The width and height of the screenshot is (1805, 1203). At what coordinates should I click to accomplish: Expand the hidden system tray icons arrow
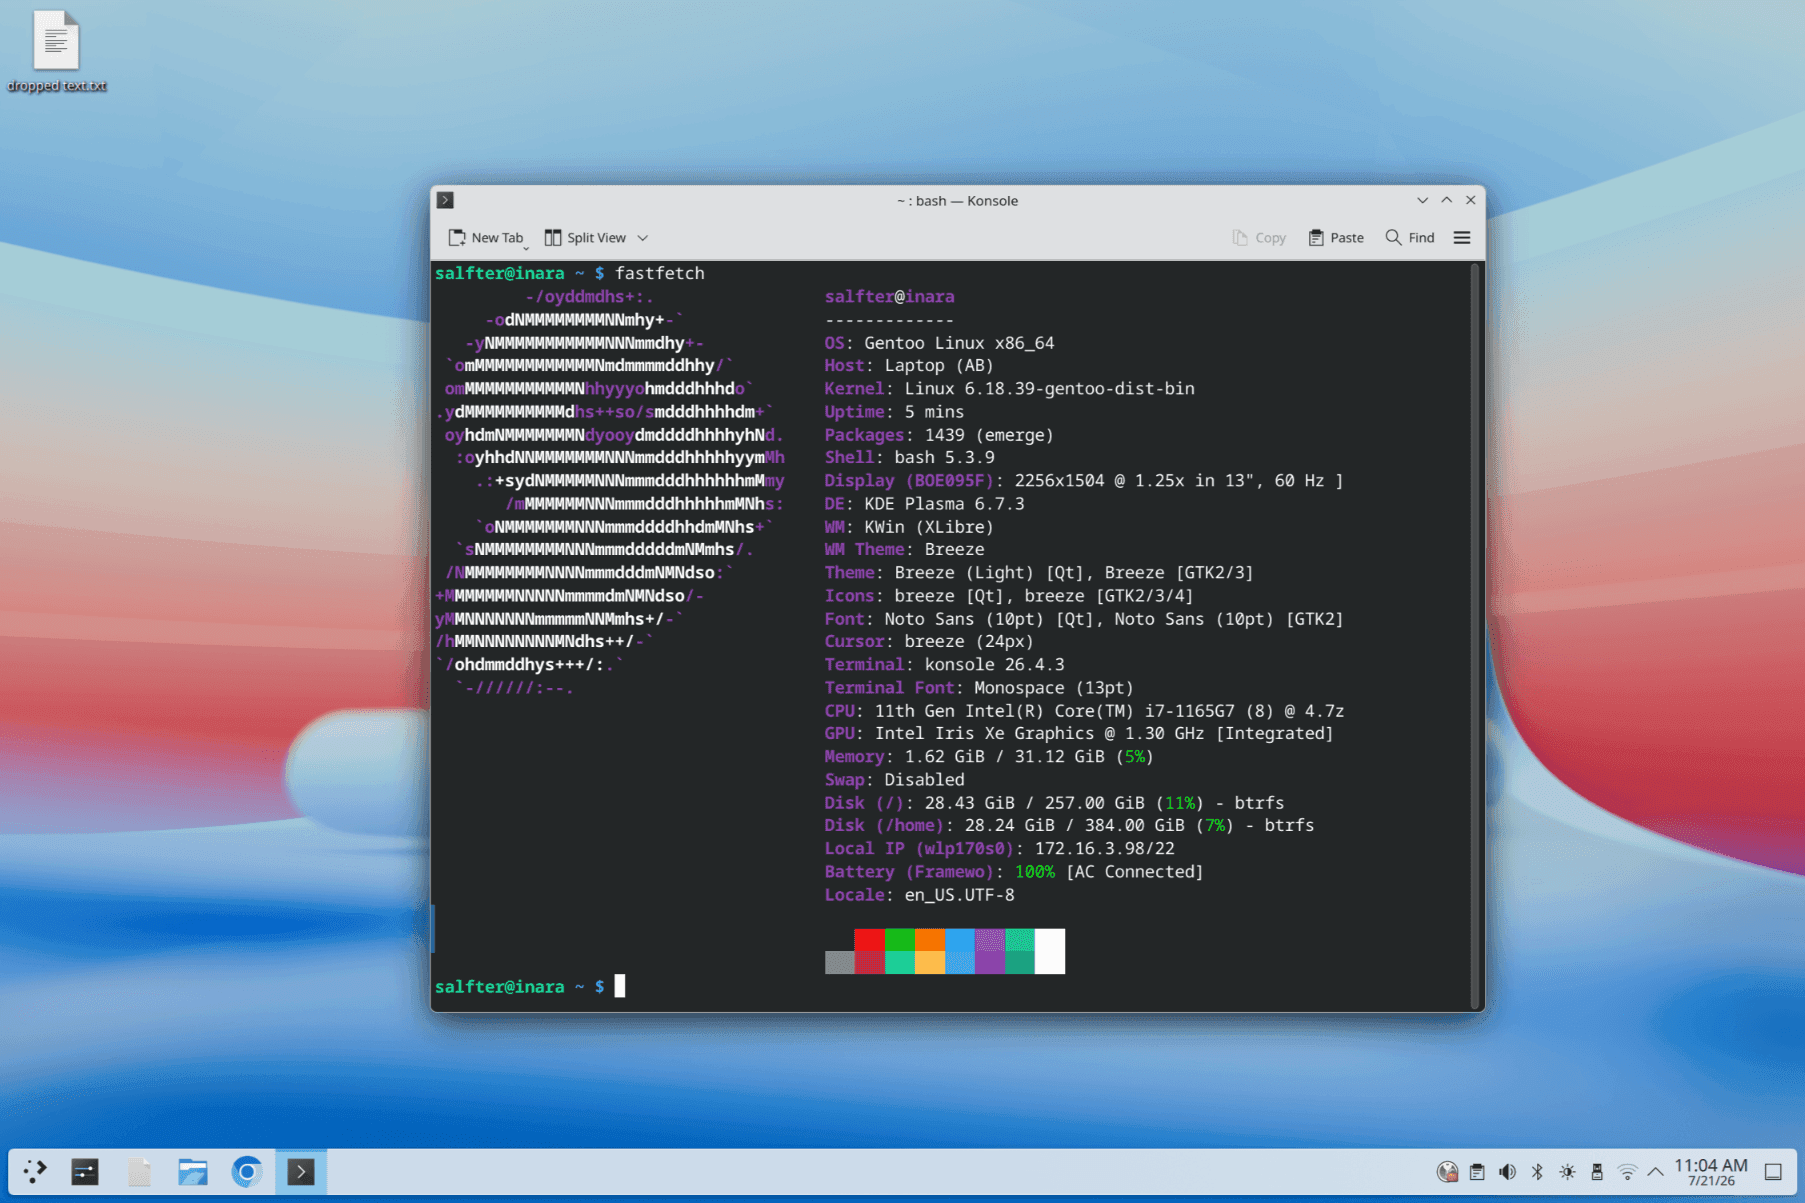point(1656,1172)
